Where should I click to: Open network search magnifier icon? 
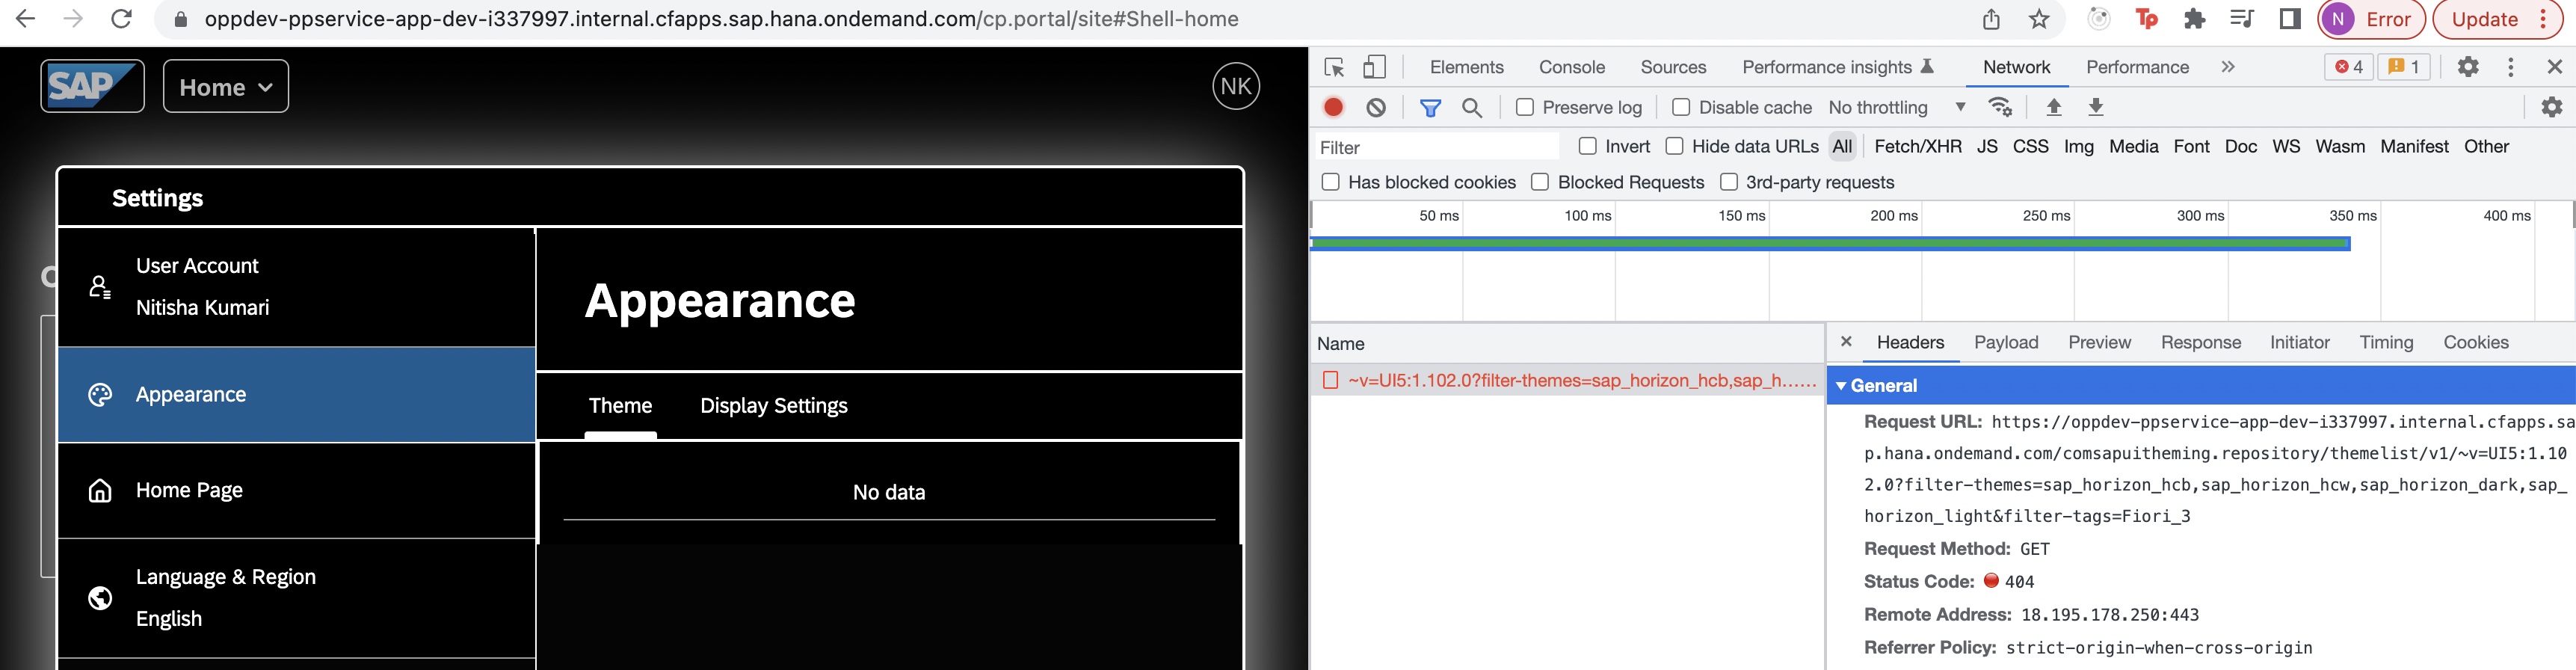(1472, 107)
